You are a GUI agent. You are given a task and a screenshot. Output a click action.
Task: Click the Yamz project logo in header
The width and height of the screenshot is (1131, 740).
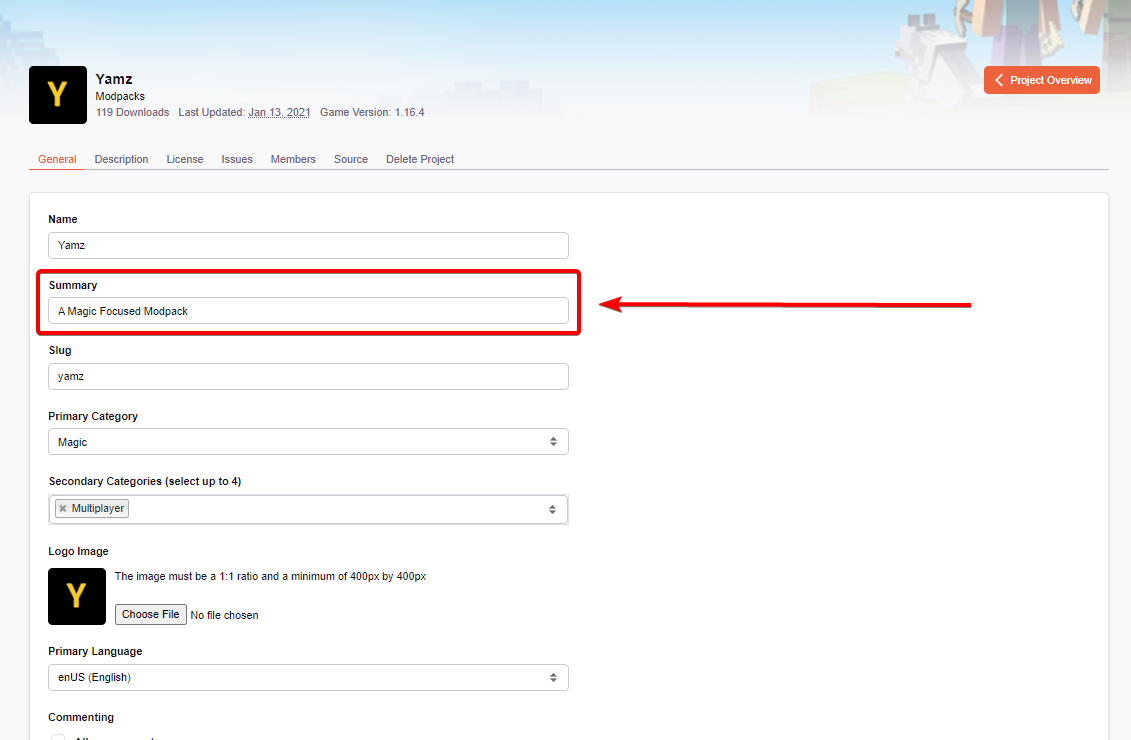click(x=58, y=95)
